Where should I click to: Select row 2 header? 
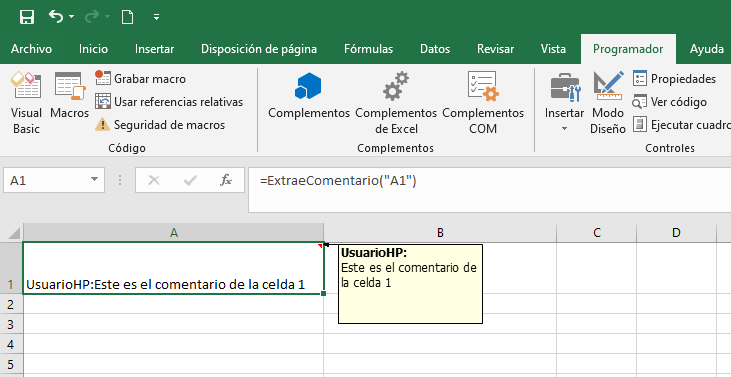point(11,304)
